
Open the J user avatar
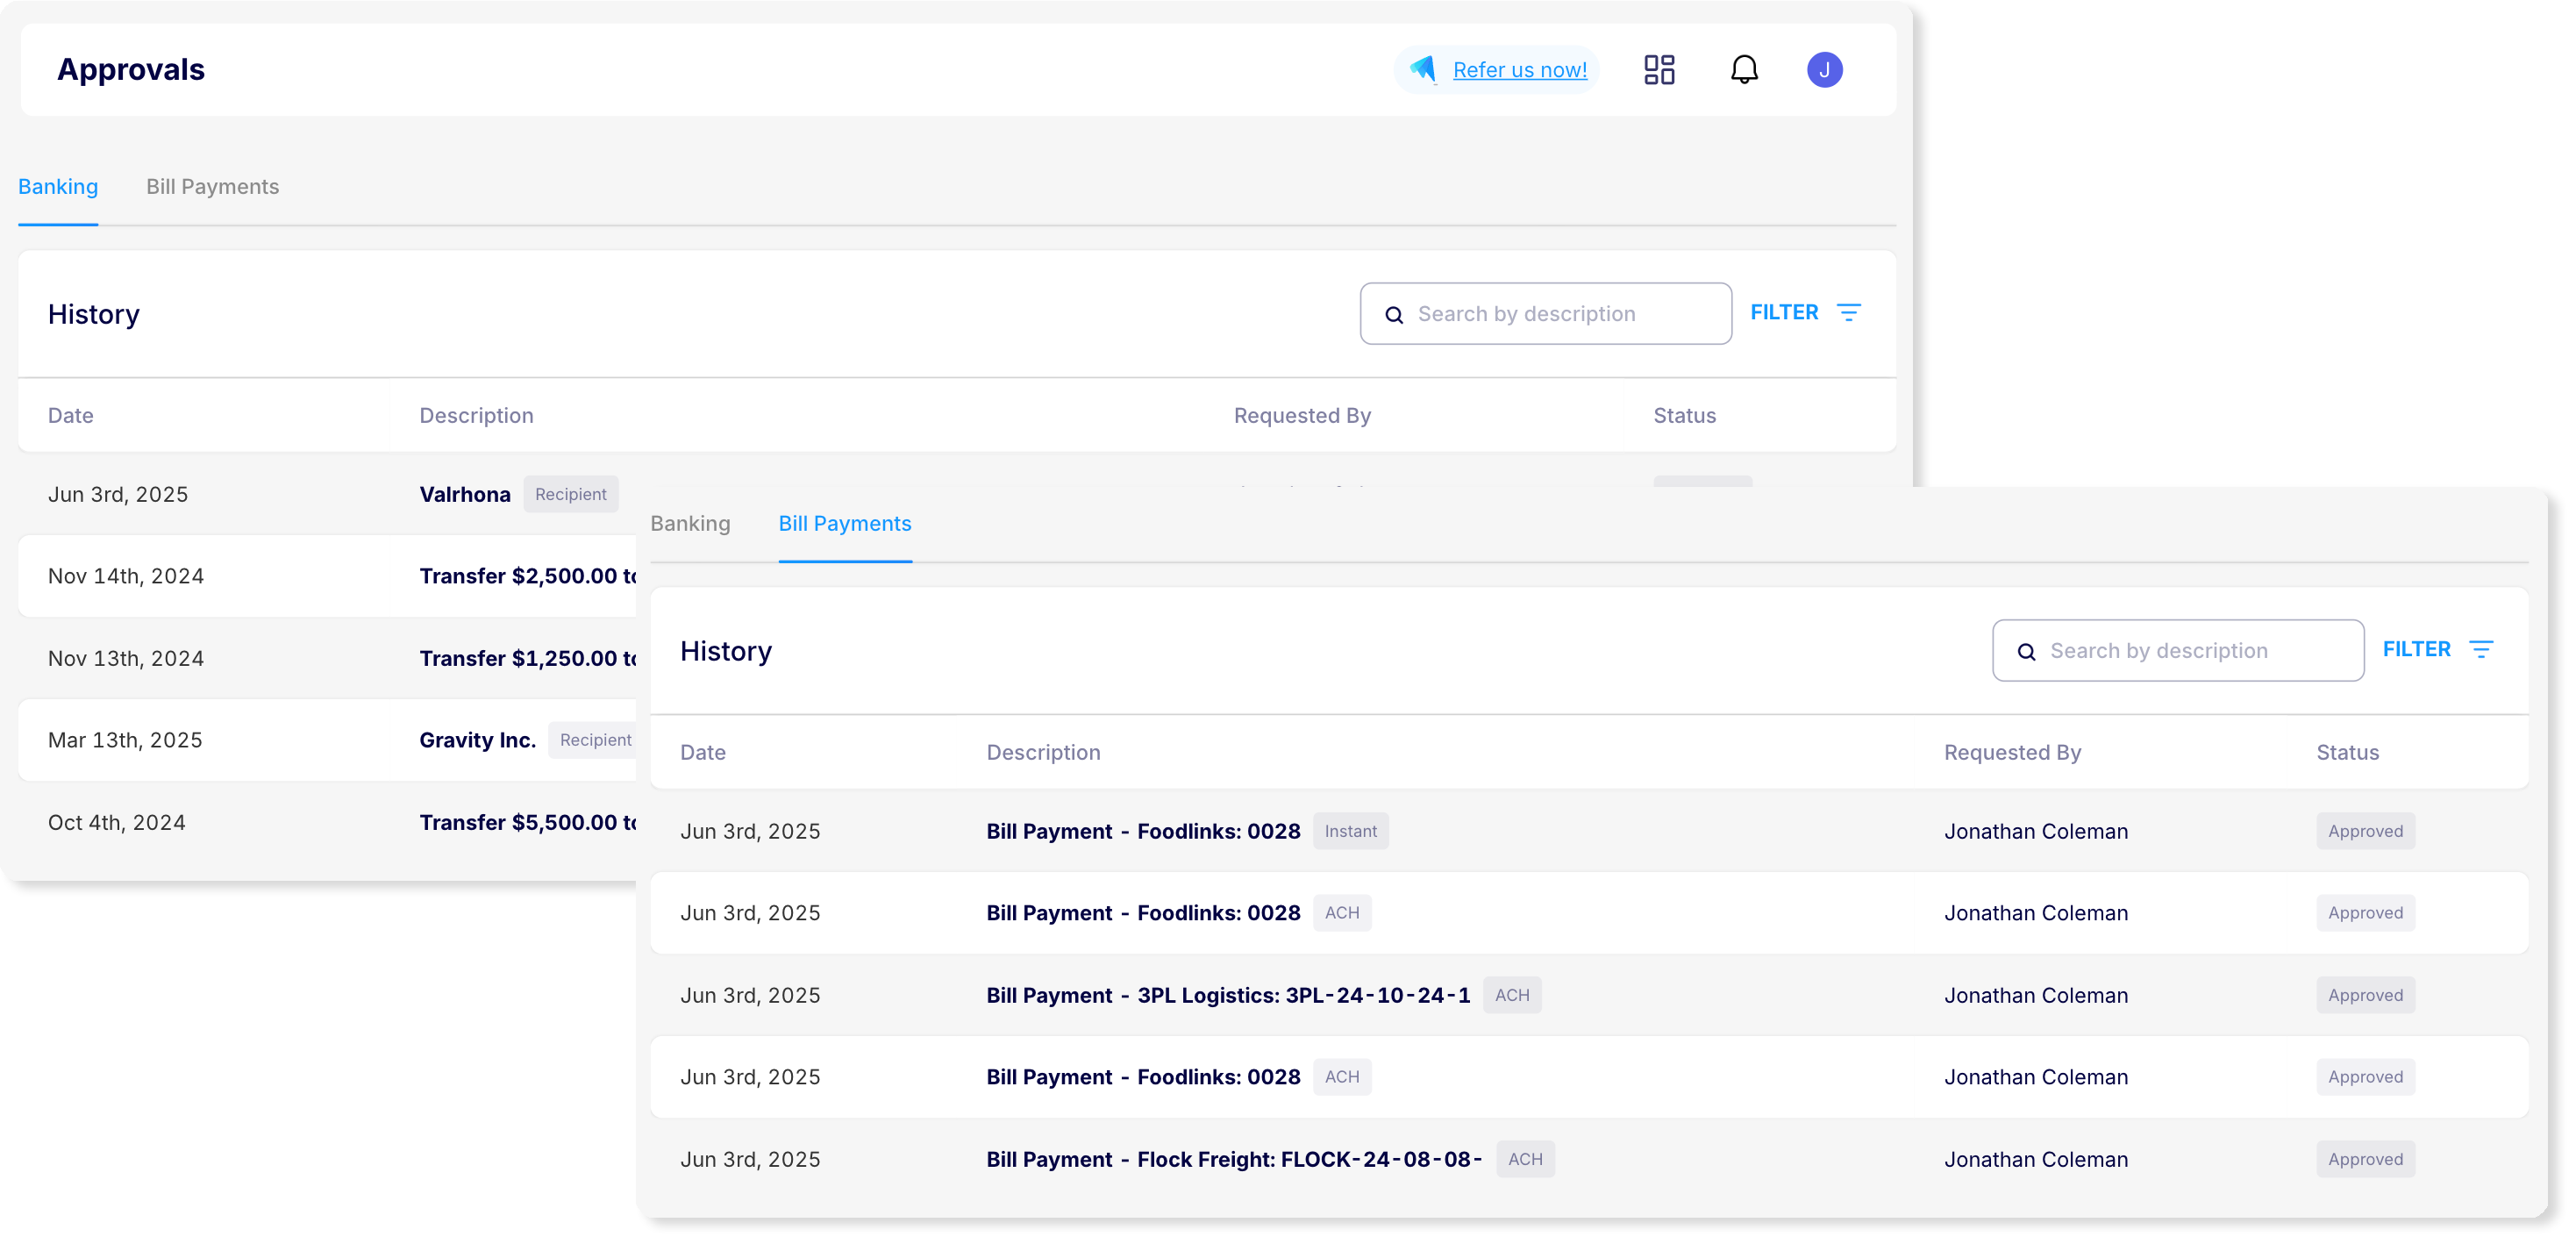pyautogui.click(x=1824, y=70)
